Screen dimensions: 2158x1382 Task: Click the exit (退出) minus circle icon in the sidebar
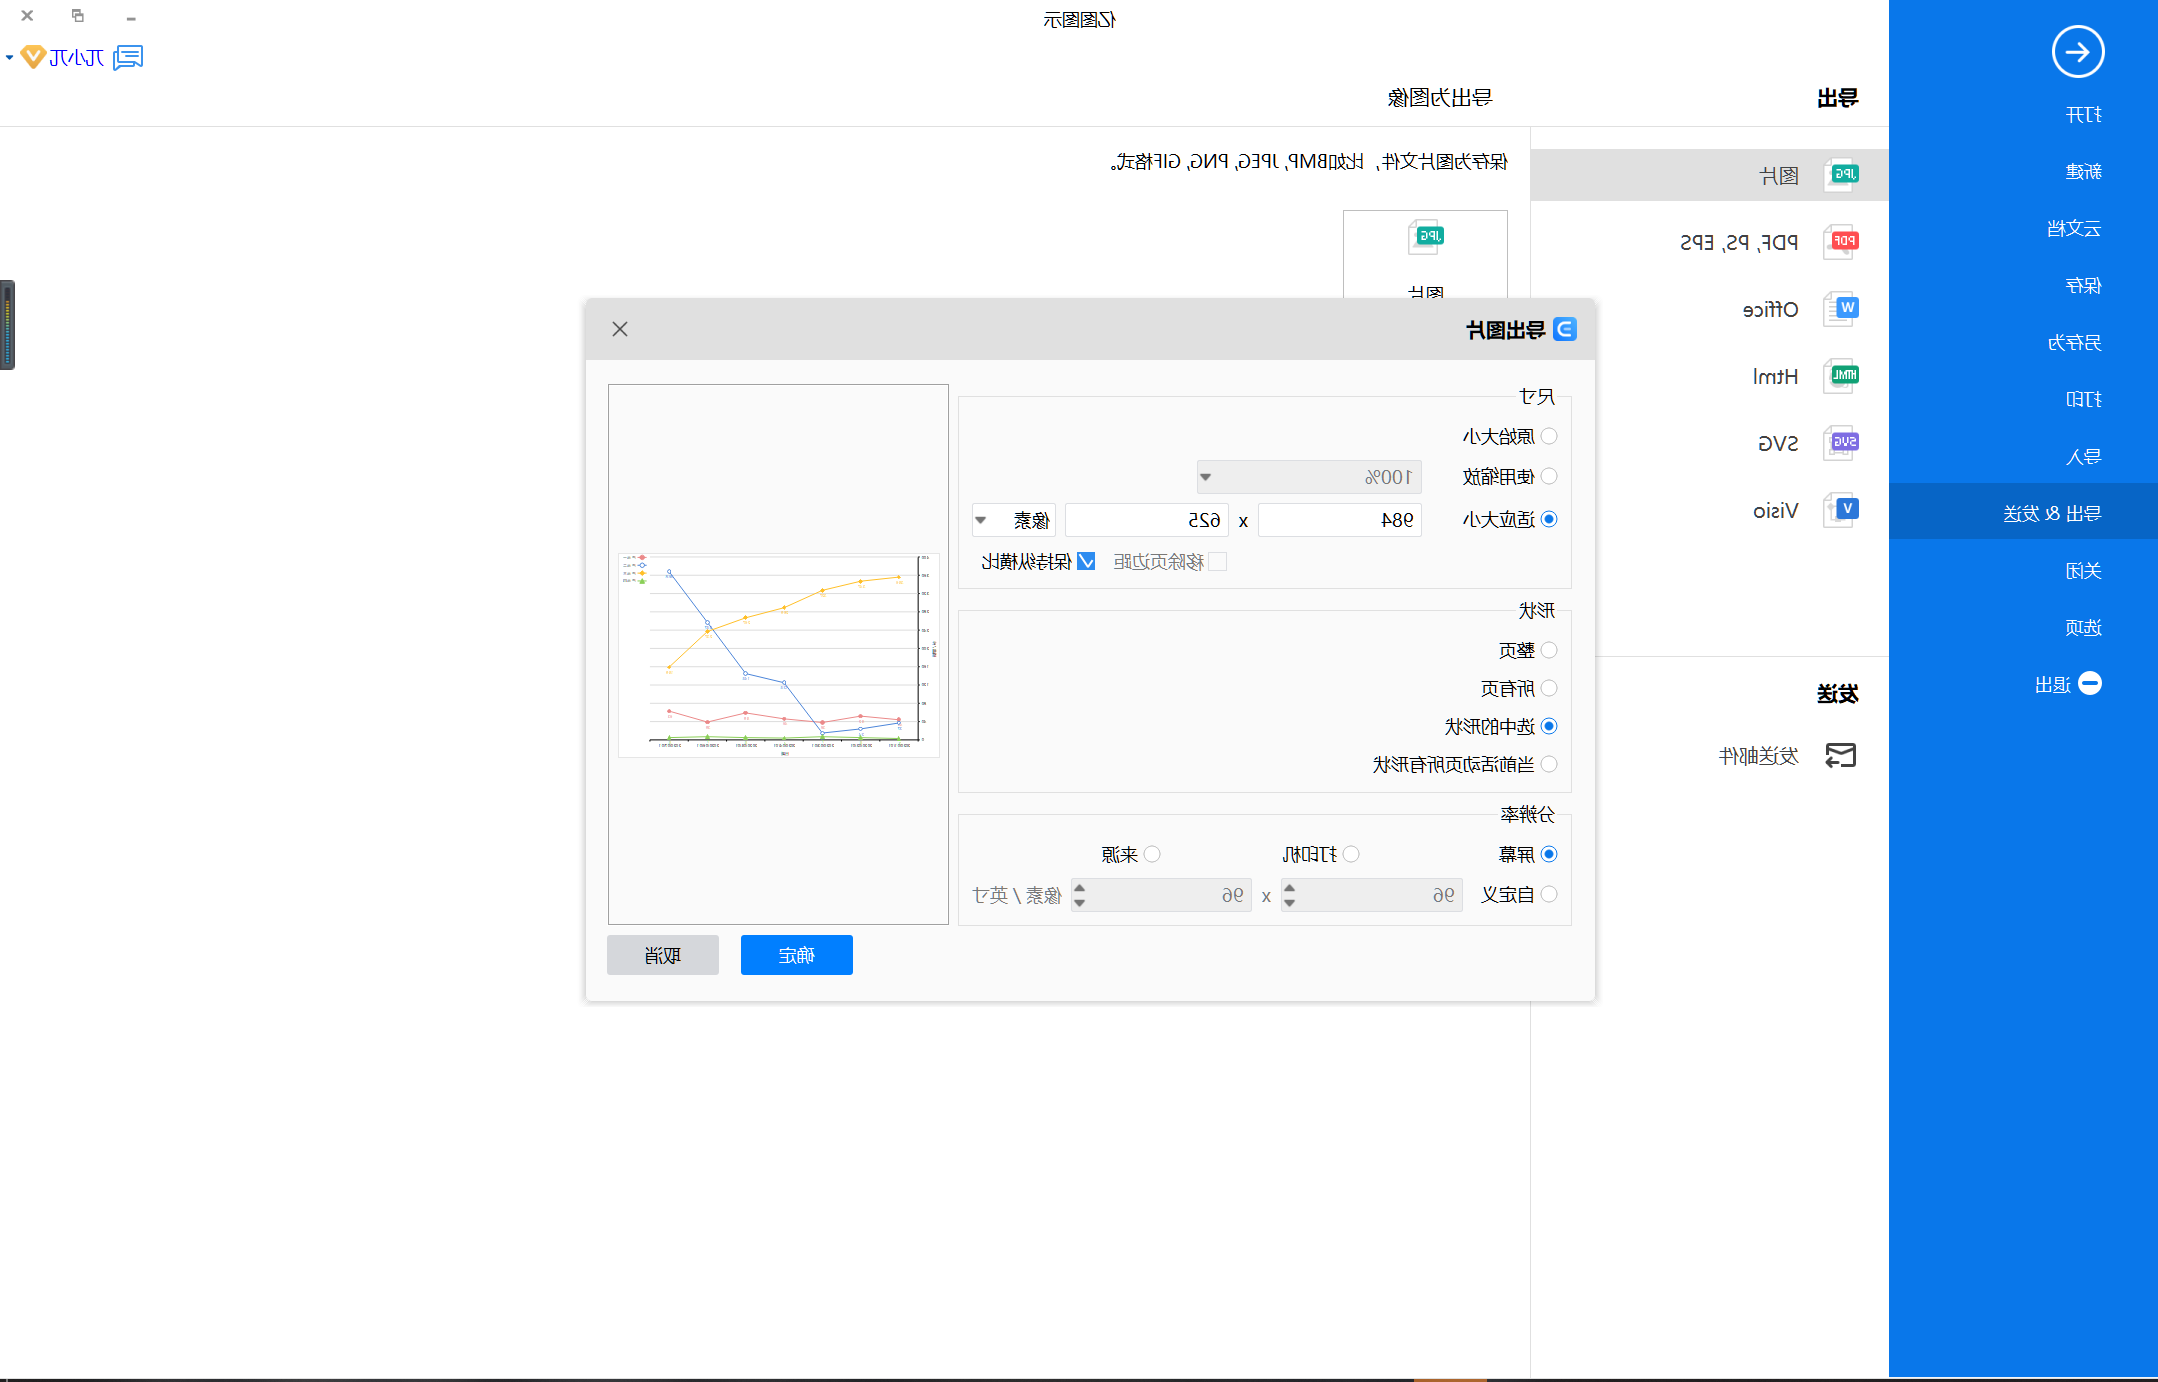(2090, 684)
